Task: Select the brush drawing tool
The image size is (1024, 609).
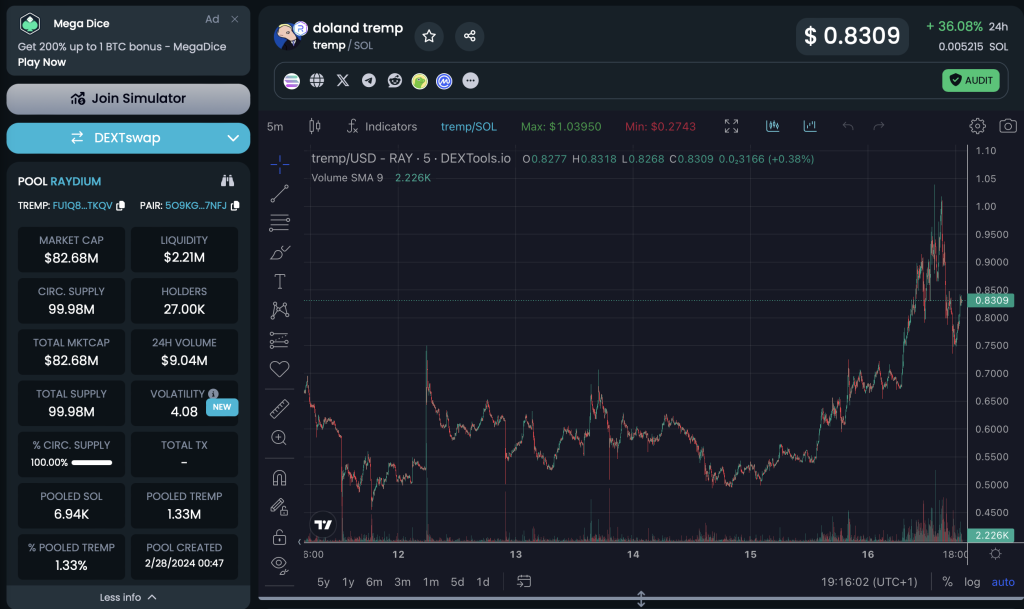Action: click(x=280, y=252)
